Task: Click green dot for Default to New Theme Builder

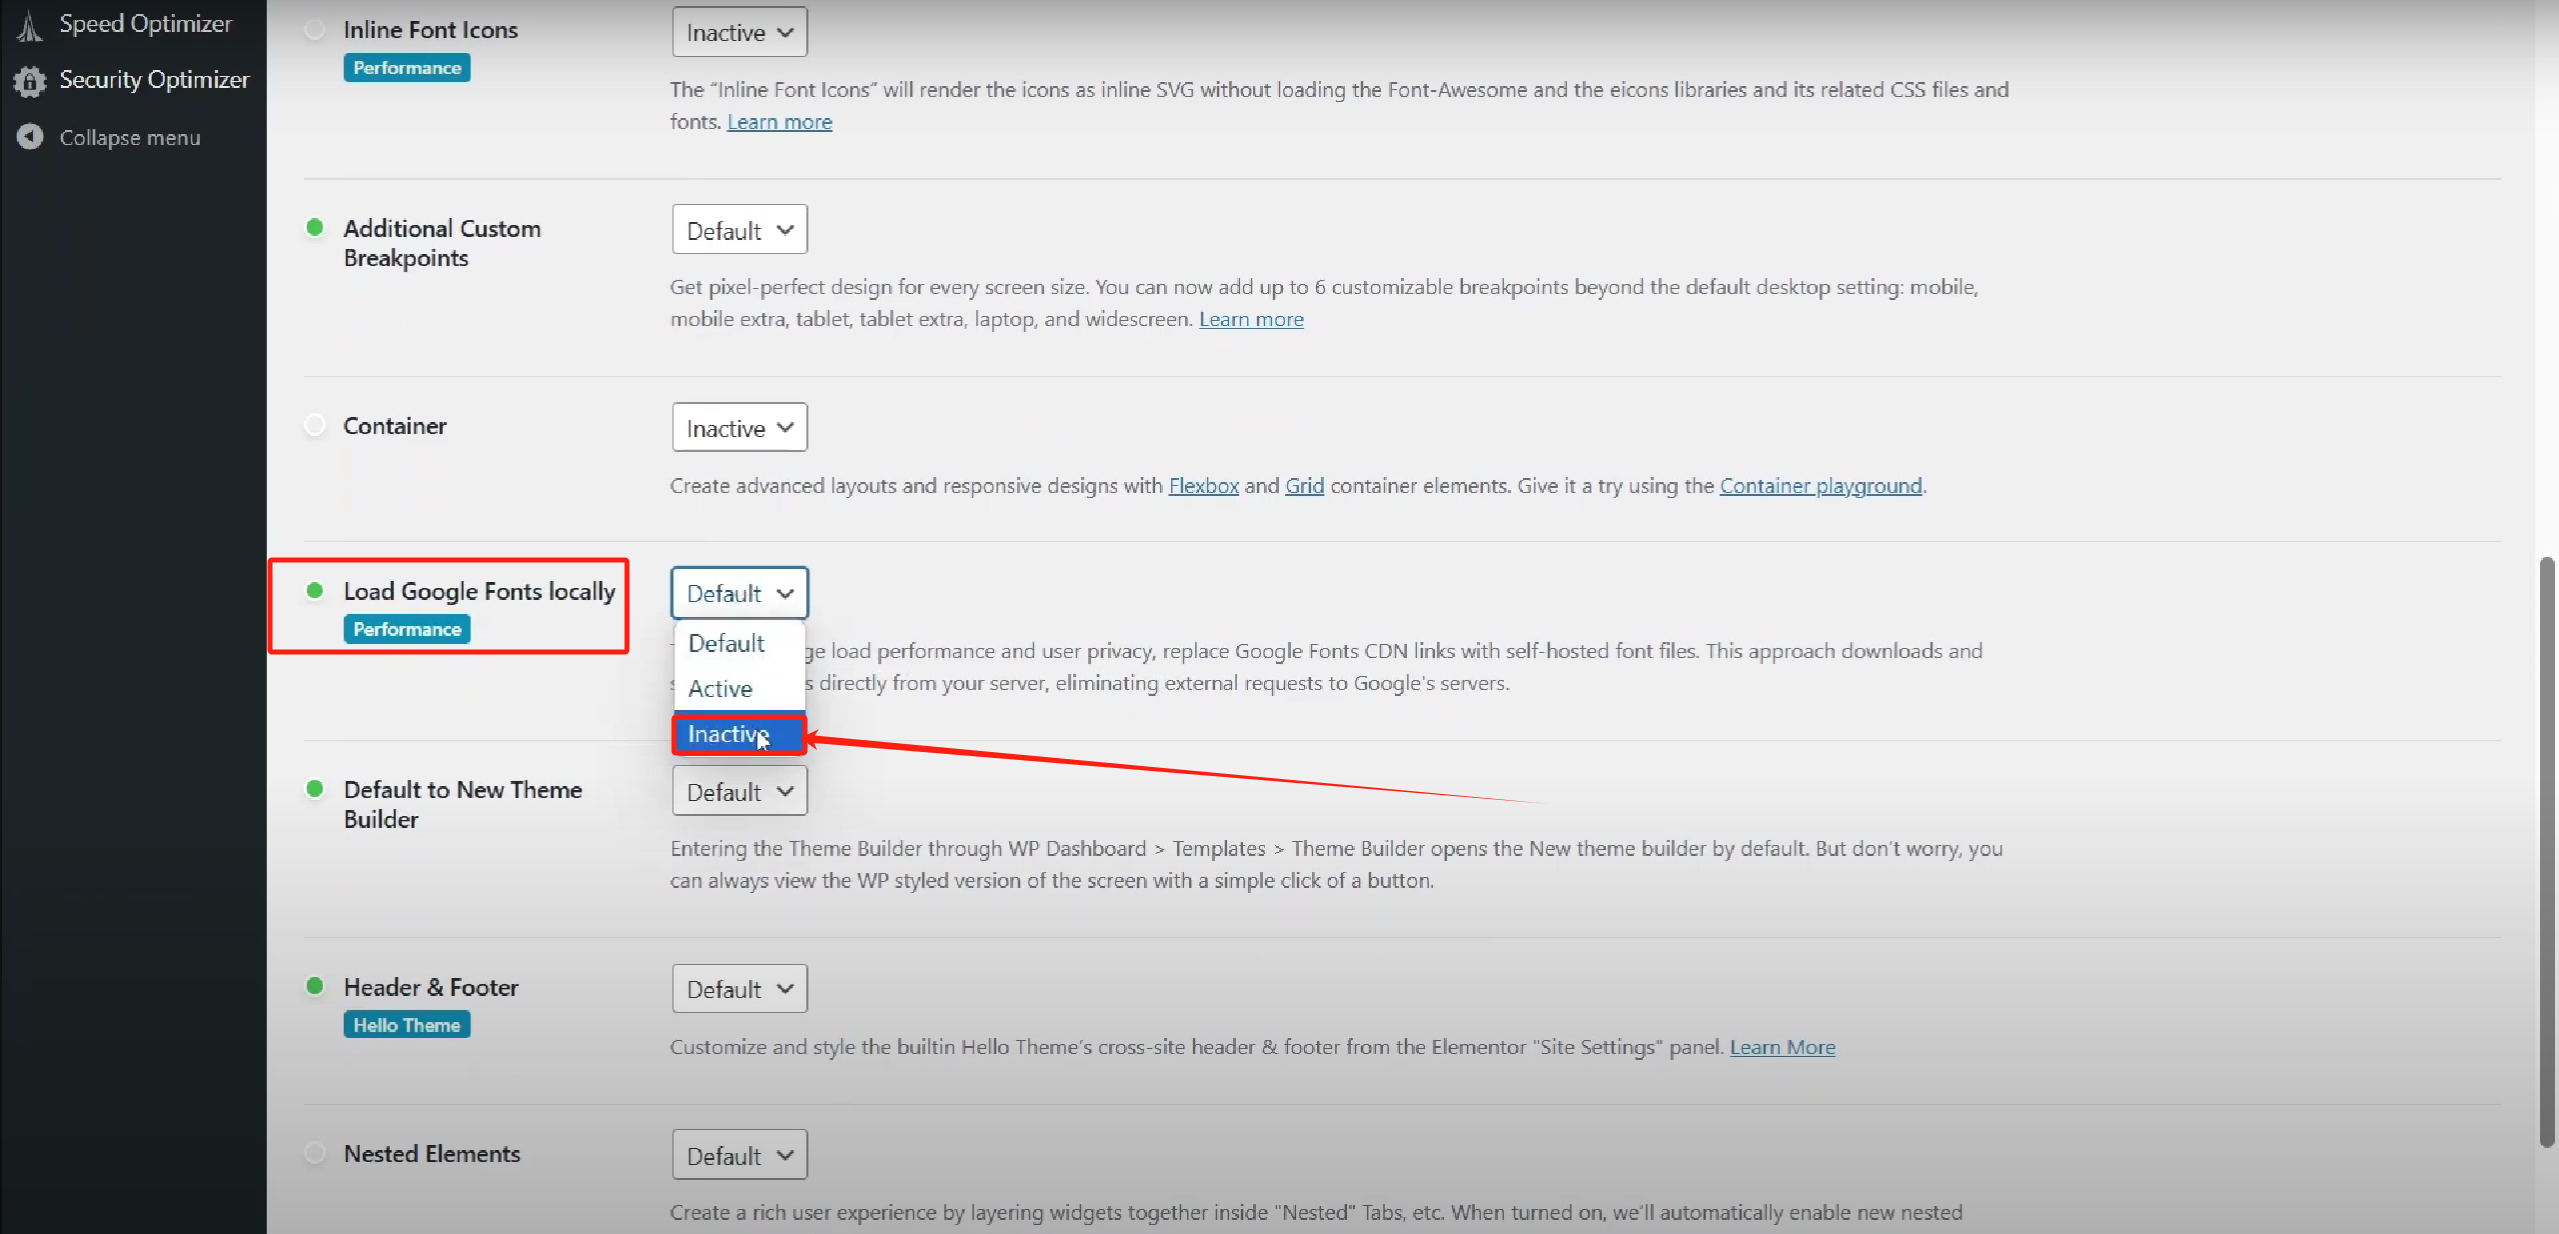Action: [x=315, y=789]
